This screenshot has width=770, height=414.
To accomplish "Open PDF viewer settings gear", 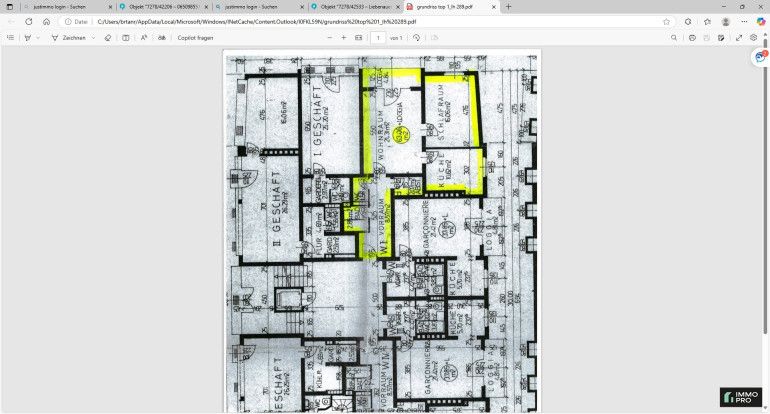I will pos(753,37).
